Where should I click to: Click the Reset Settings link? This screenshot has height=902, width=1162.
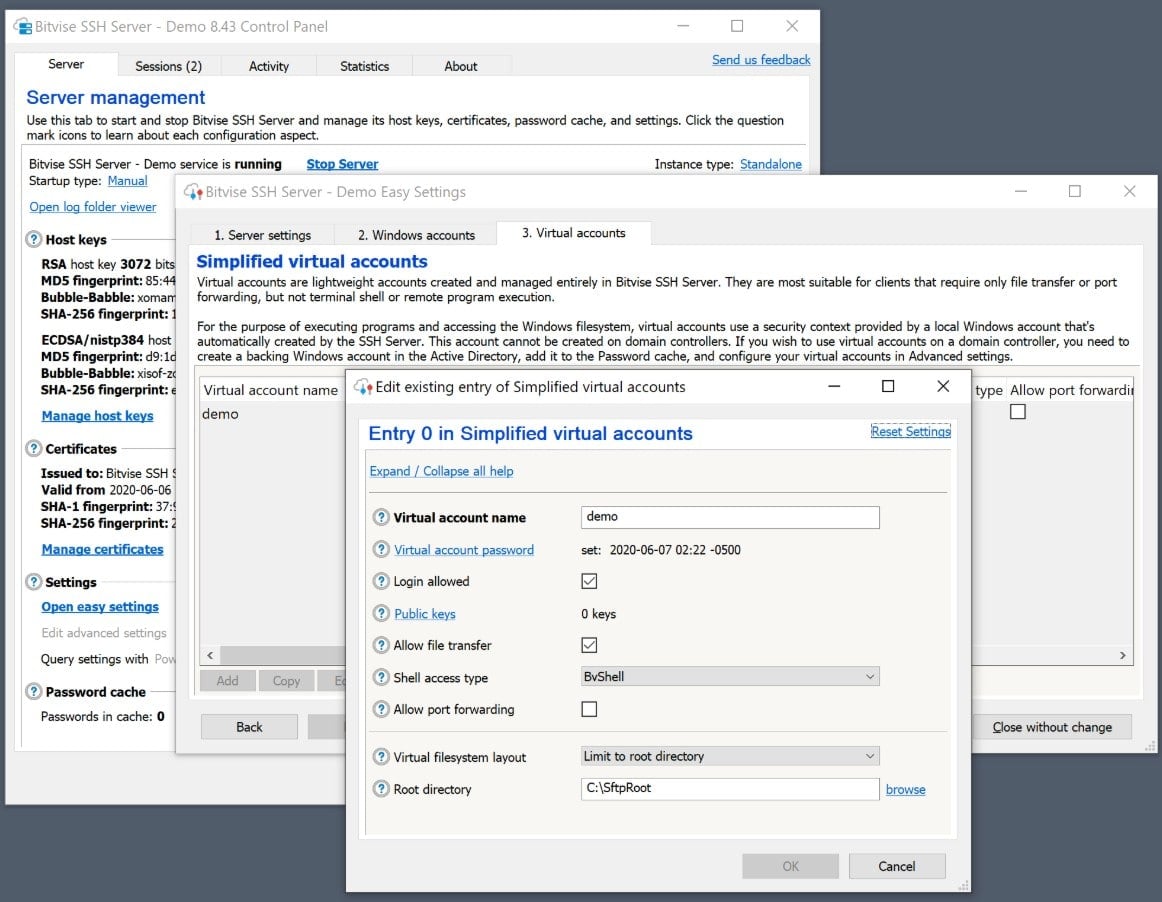[911, 431]
